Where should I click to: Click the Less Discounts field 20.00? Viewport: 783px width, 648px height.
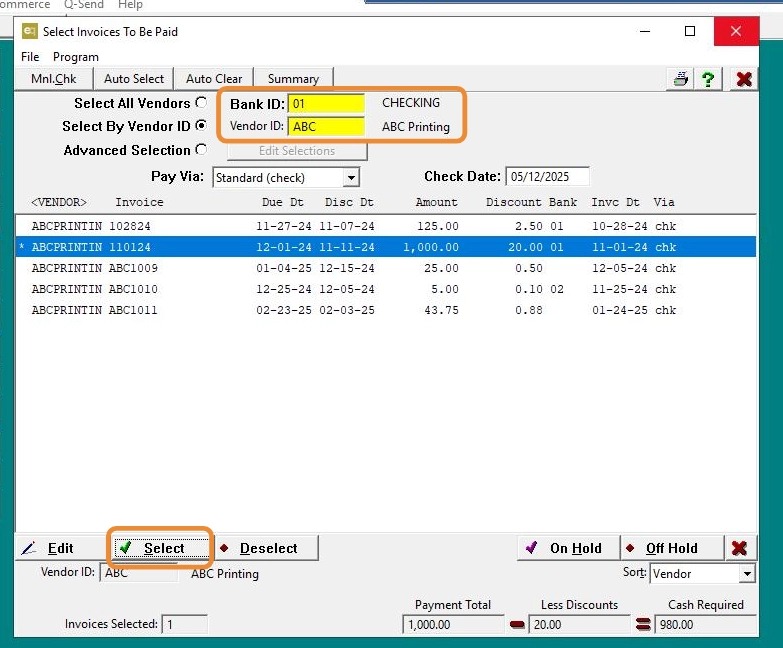pos(579,625)
